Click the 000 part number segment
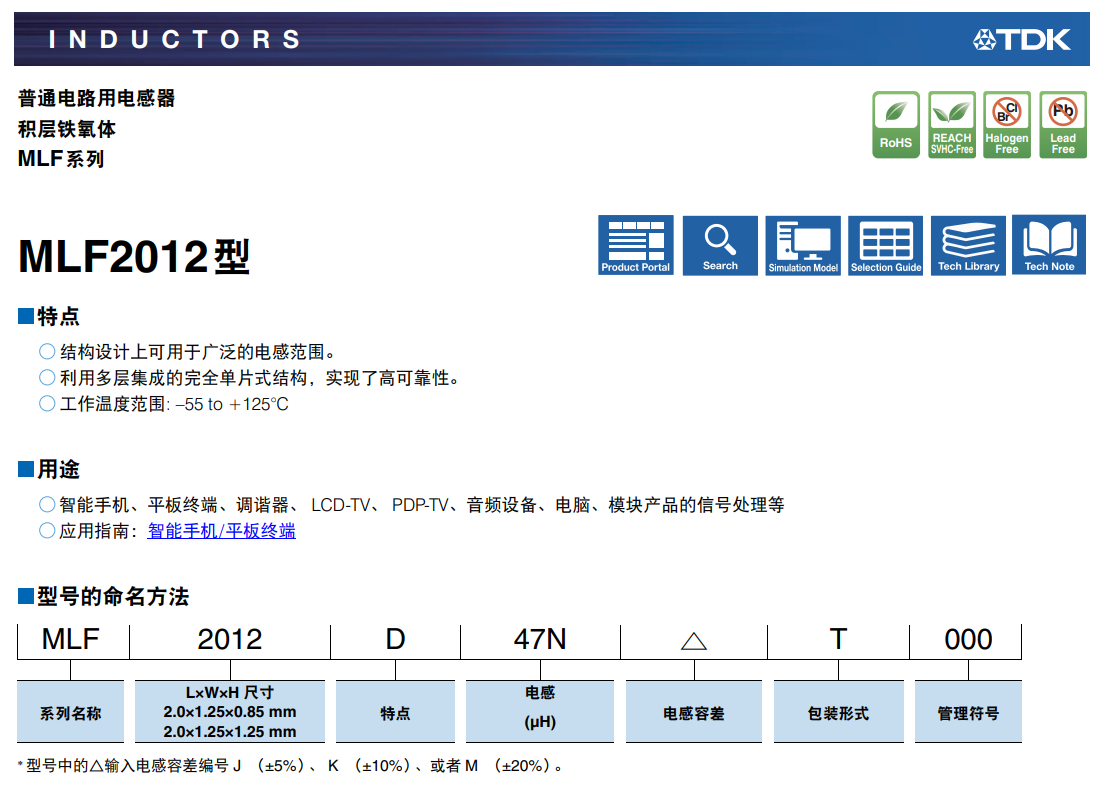1105x792 pixels. click(968, 640)
